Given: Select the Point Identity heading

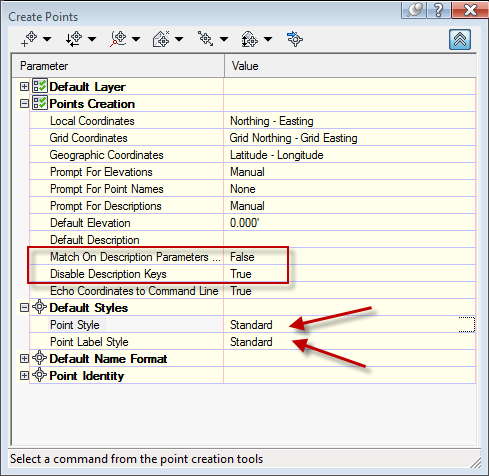Looking at the screenshot, I should [87, 376].
